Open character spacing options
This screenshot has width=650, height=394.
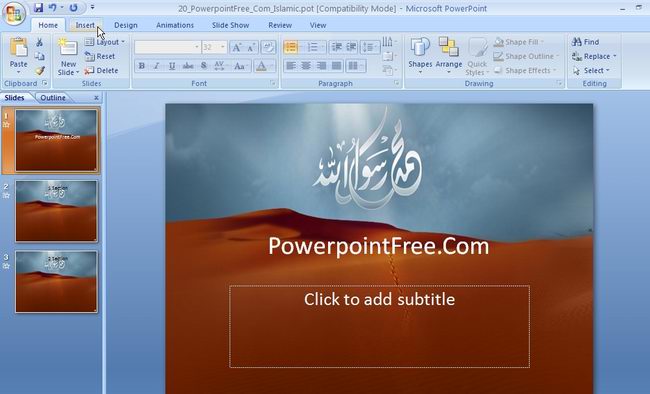click(220, 66)
